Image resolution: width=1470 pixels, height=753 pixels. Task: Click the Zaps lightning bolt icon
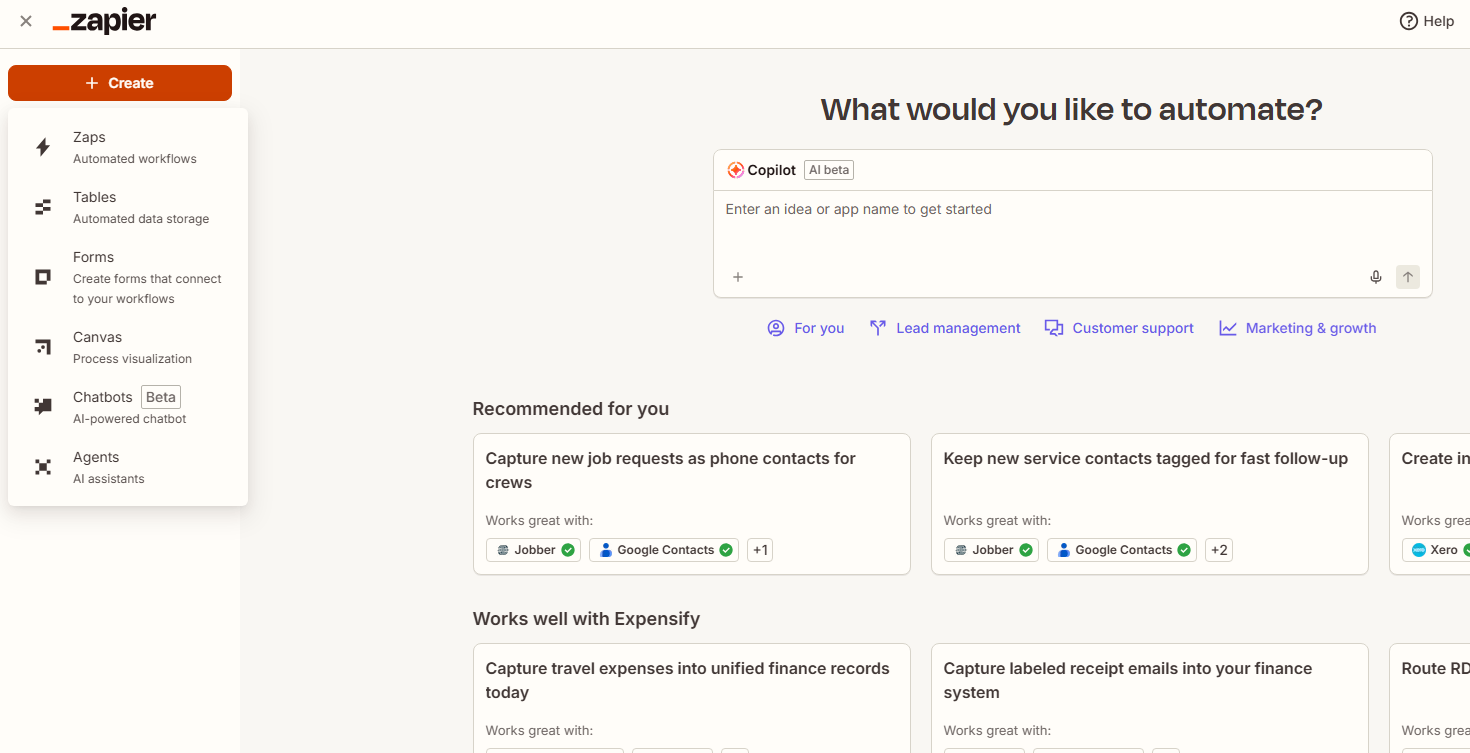43,148
